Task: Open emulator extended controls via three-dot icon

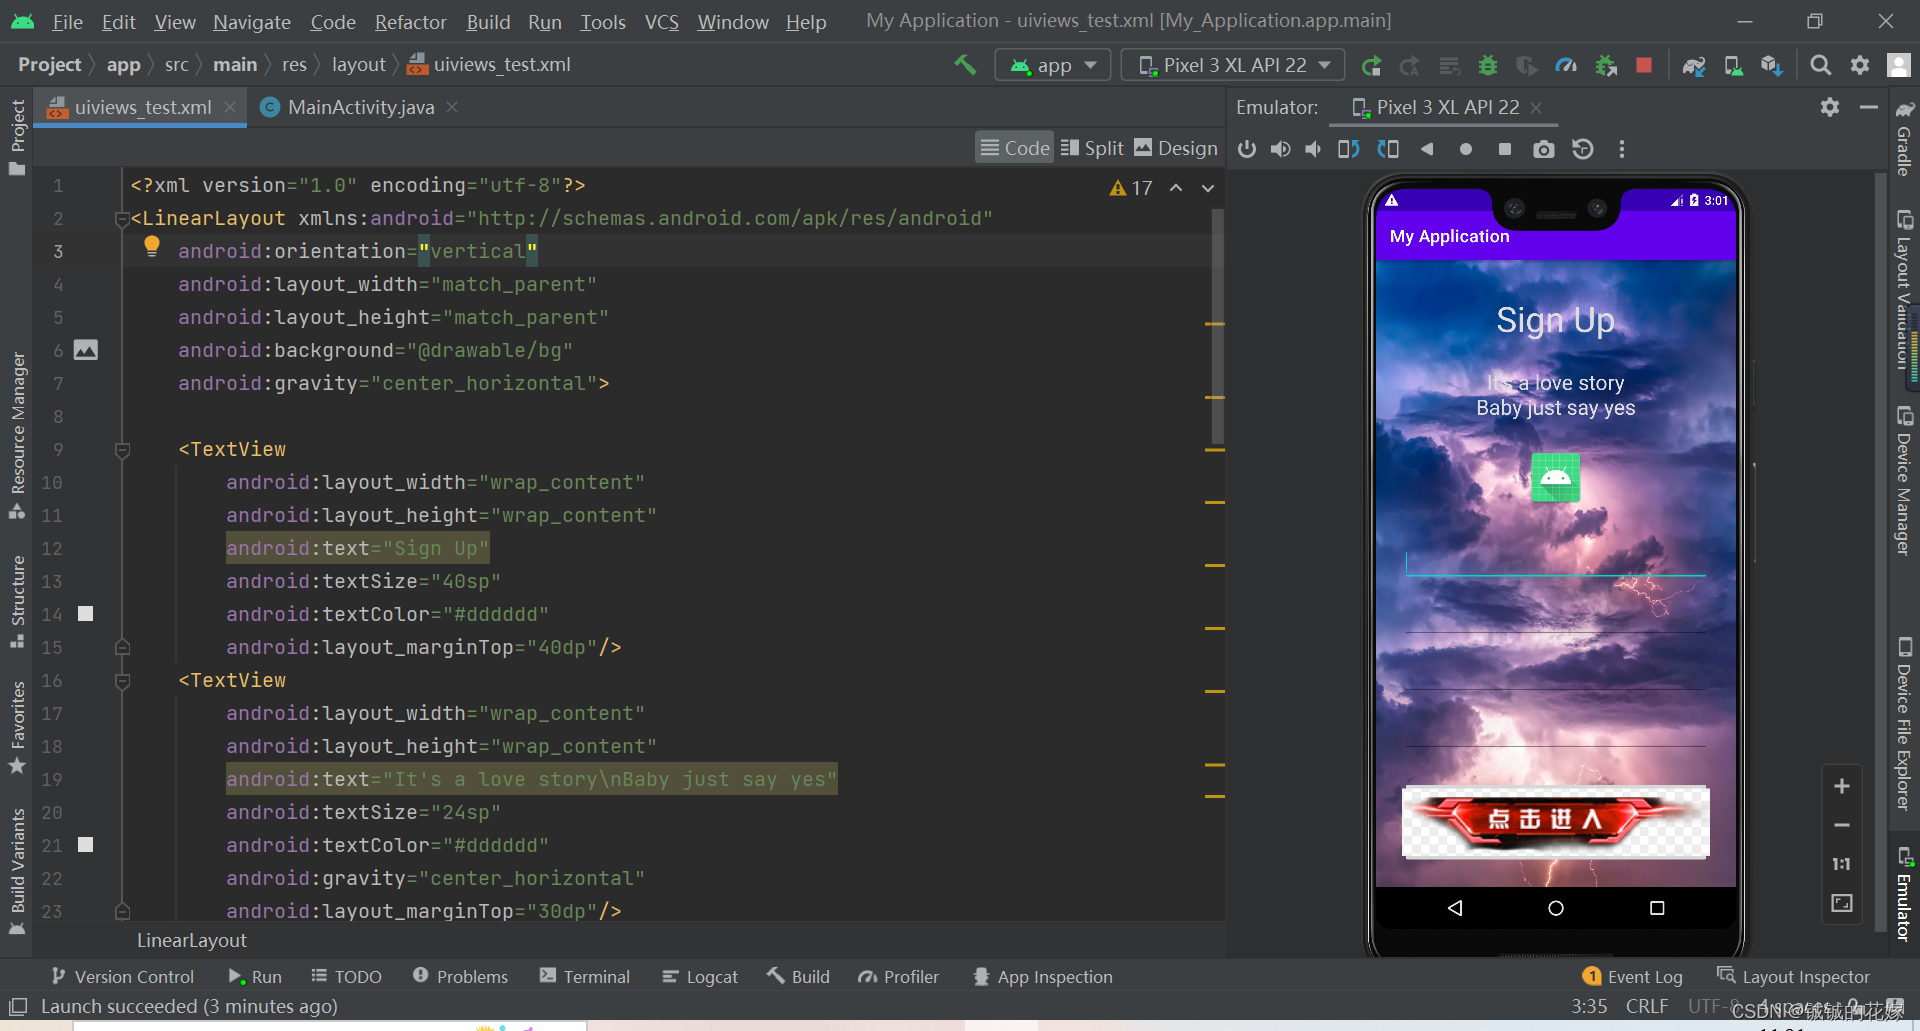Action: [x=1621, y=148]
